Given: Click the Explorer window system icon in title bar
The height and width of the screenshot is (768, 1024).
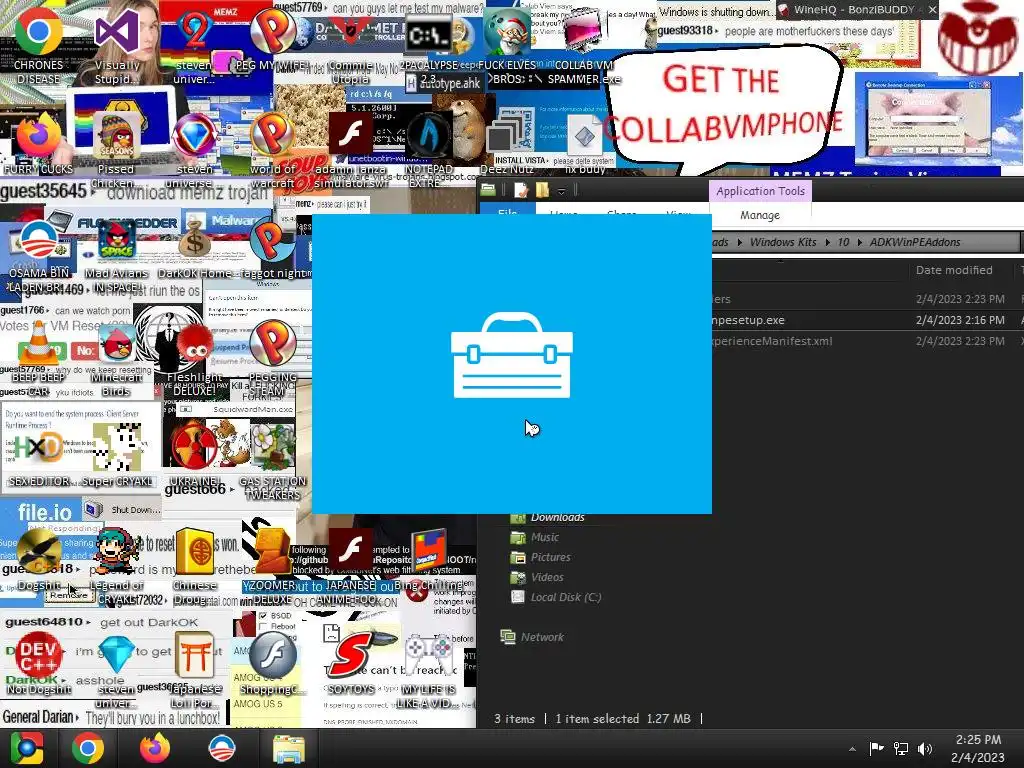Looking at the screenshot, I should click(x=488, y=190).
